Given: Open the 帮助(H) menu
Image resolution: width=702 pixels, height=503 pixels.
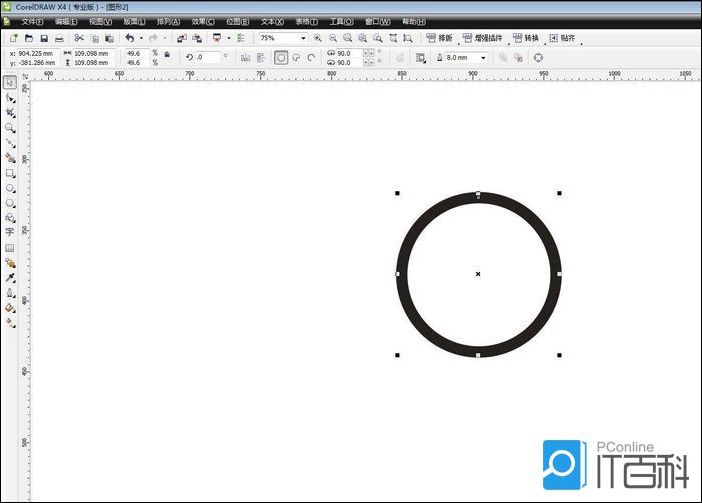Looking at the screenshot, I should point(414,21).
